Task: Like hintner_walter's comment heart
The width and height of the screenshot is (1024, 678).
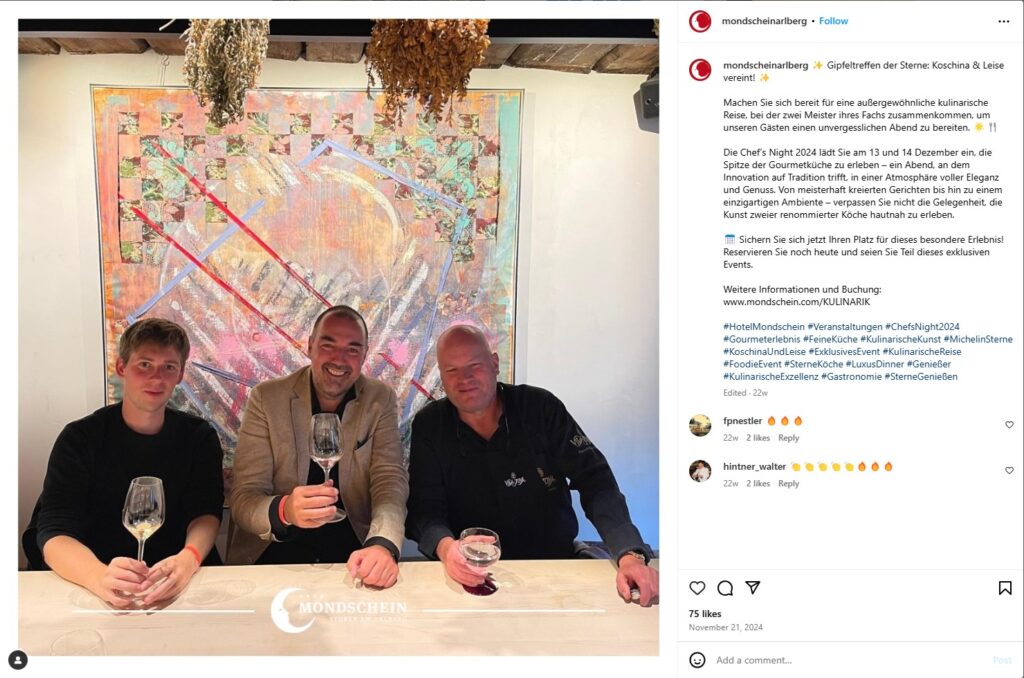Action: (1009, 470)
